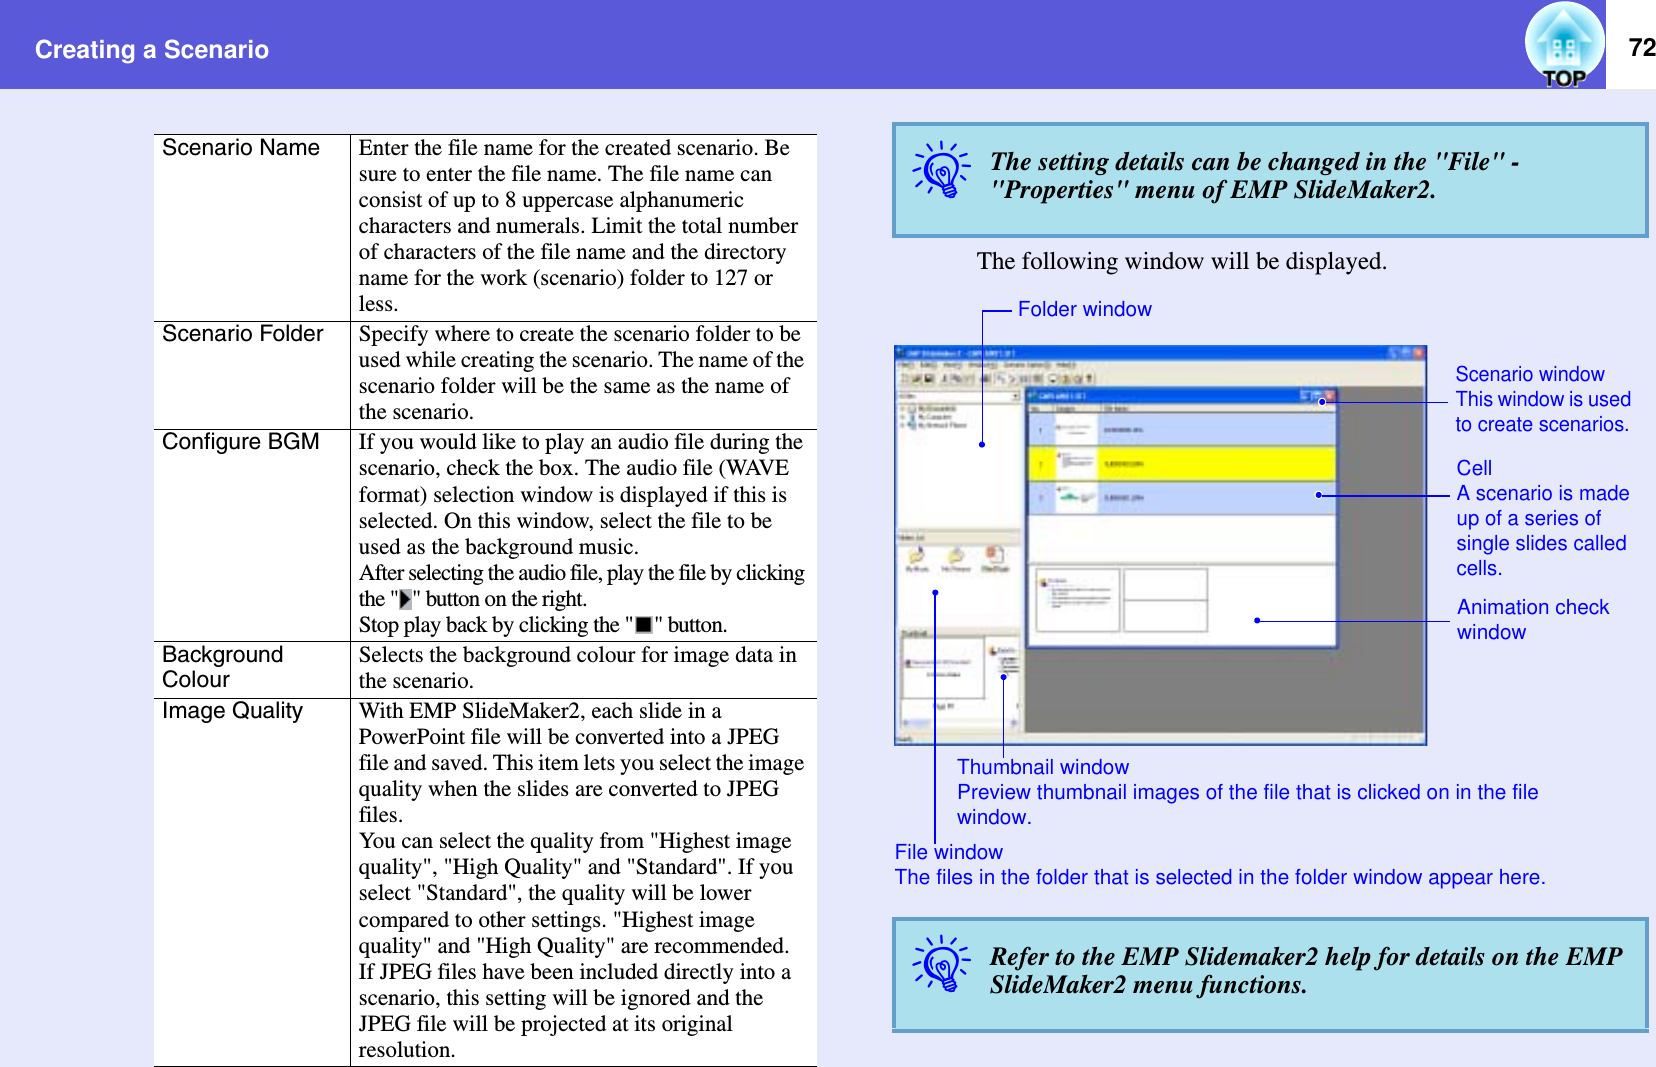Click the 'Scenario window' callout label
The image size is (1656, 1067).
[1529, 374]
